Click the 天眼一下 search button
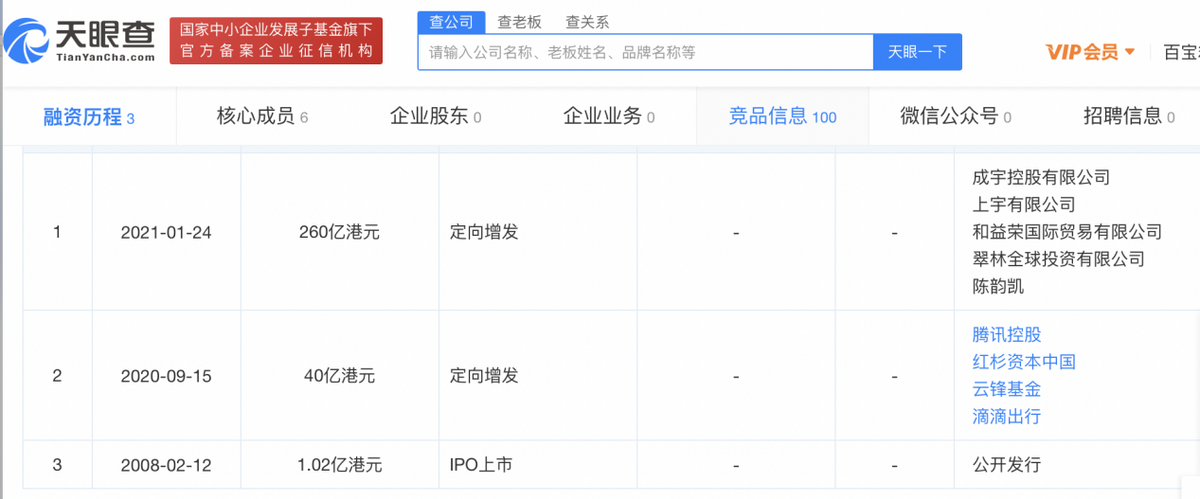Screen dimensions: 1200x499 [917, 52]
